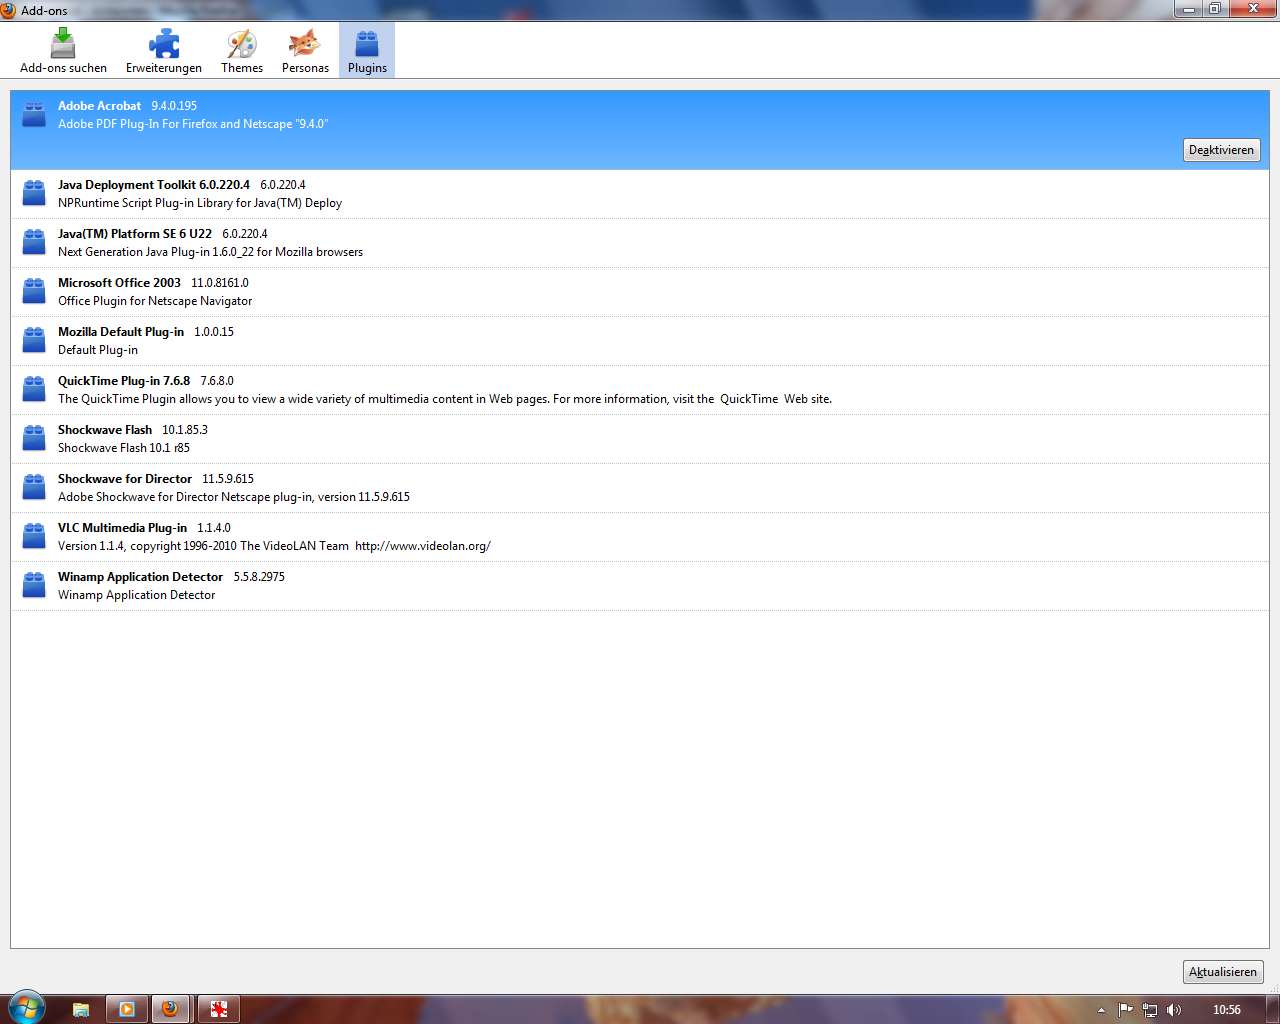The width and height of the screenshot is (1280, 1024).
Task: Click the Adobe Acrobat plugin icon
Action: [34, 114]
